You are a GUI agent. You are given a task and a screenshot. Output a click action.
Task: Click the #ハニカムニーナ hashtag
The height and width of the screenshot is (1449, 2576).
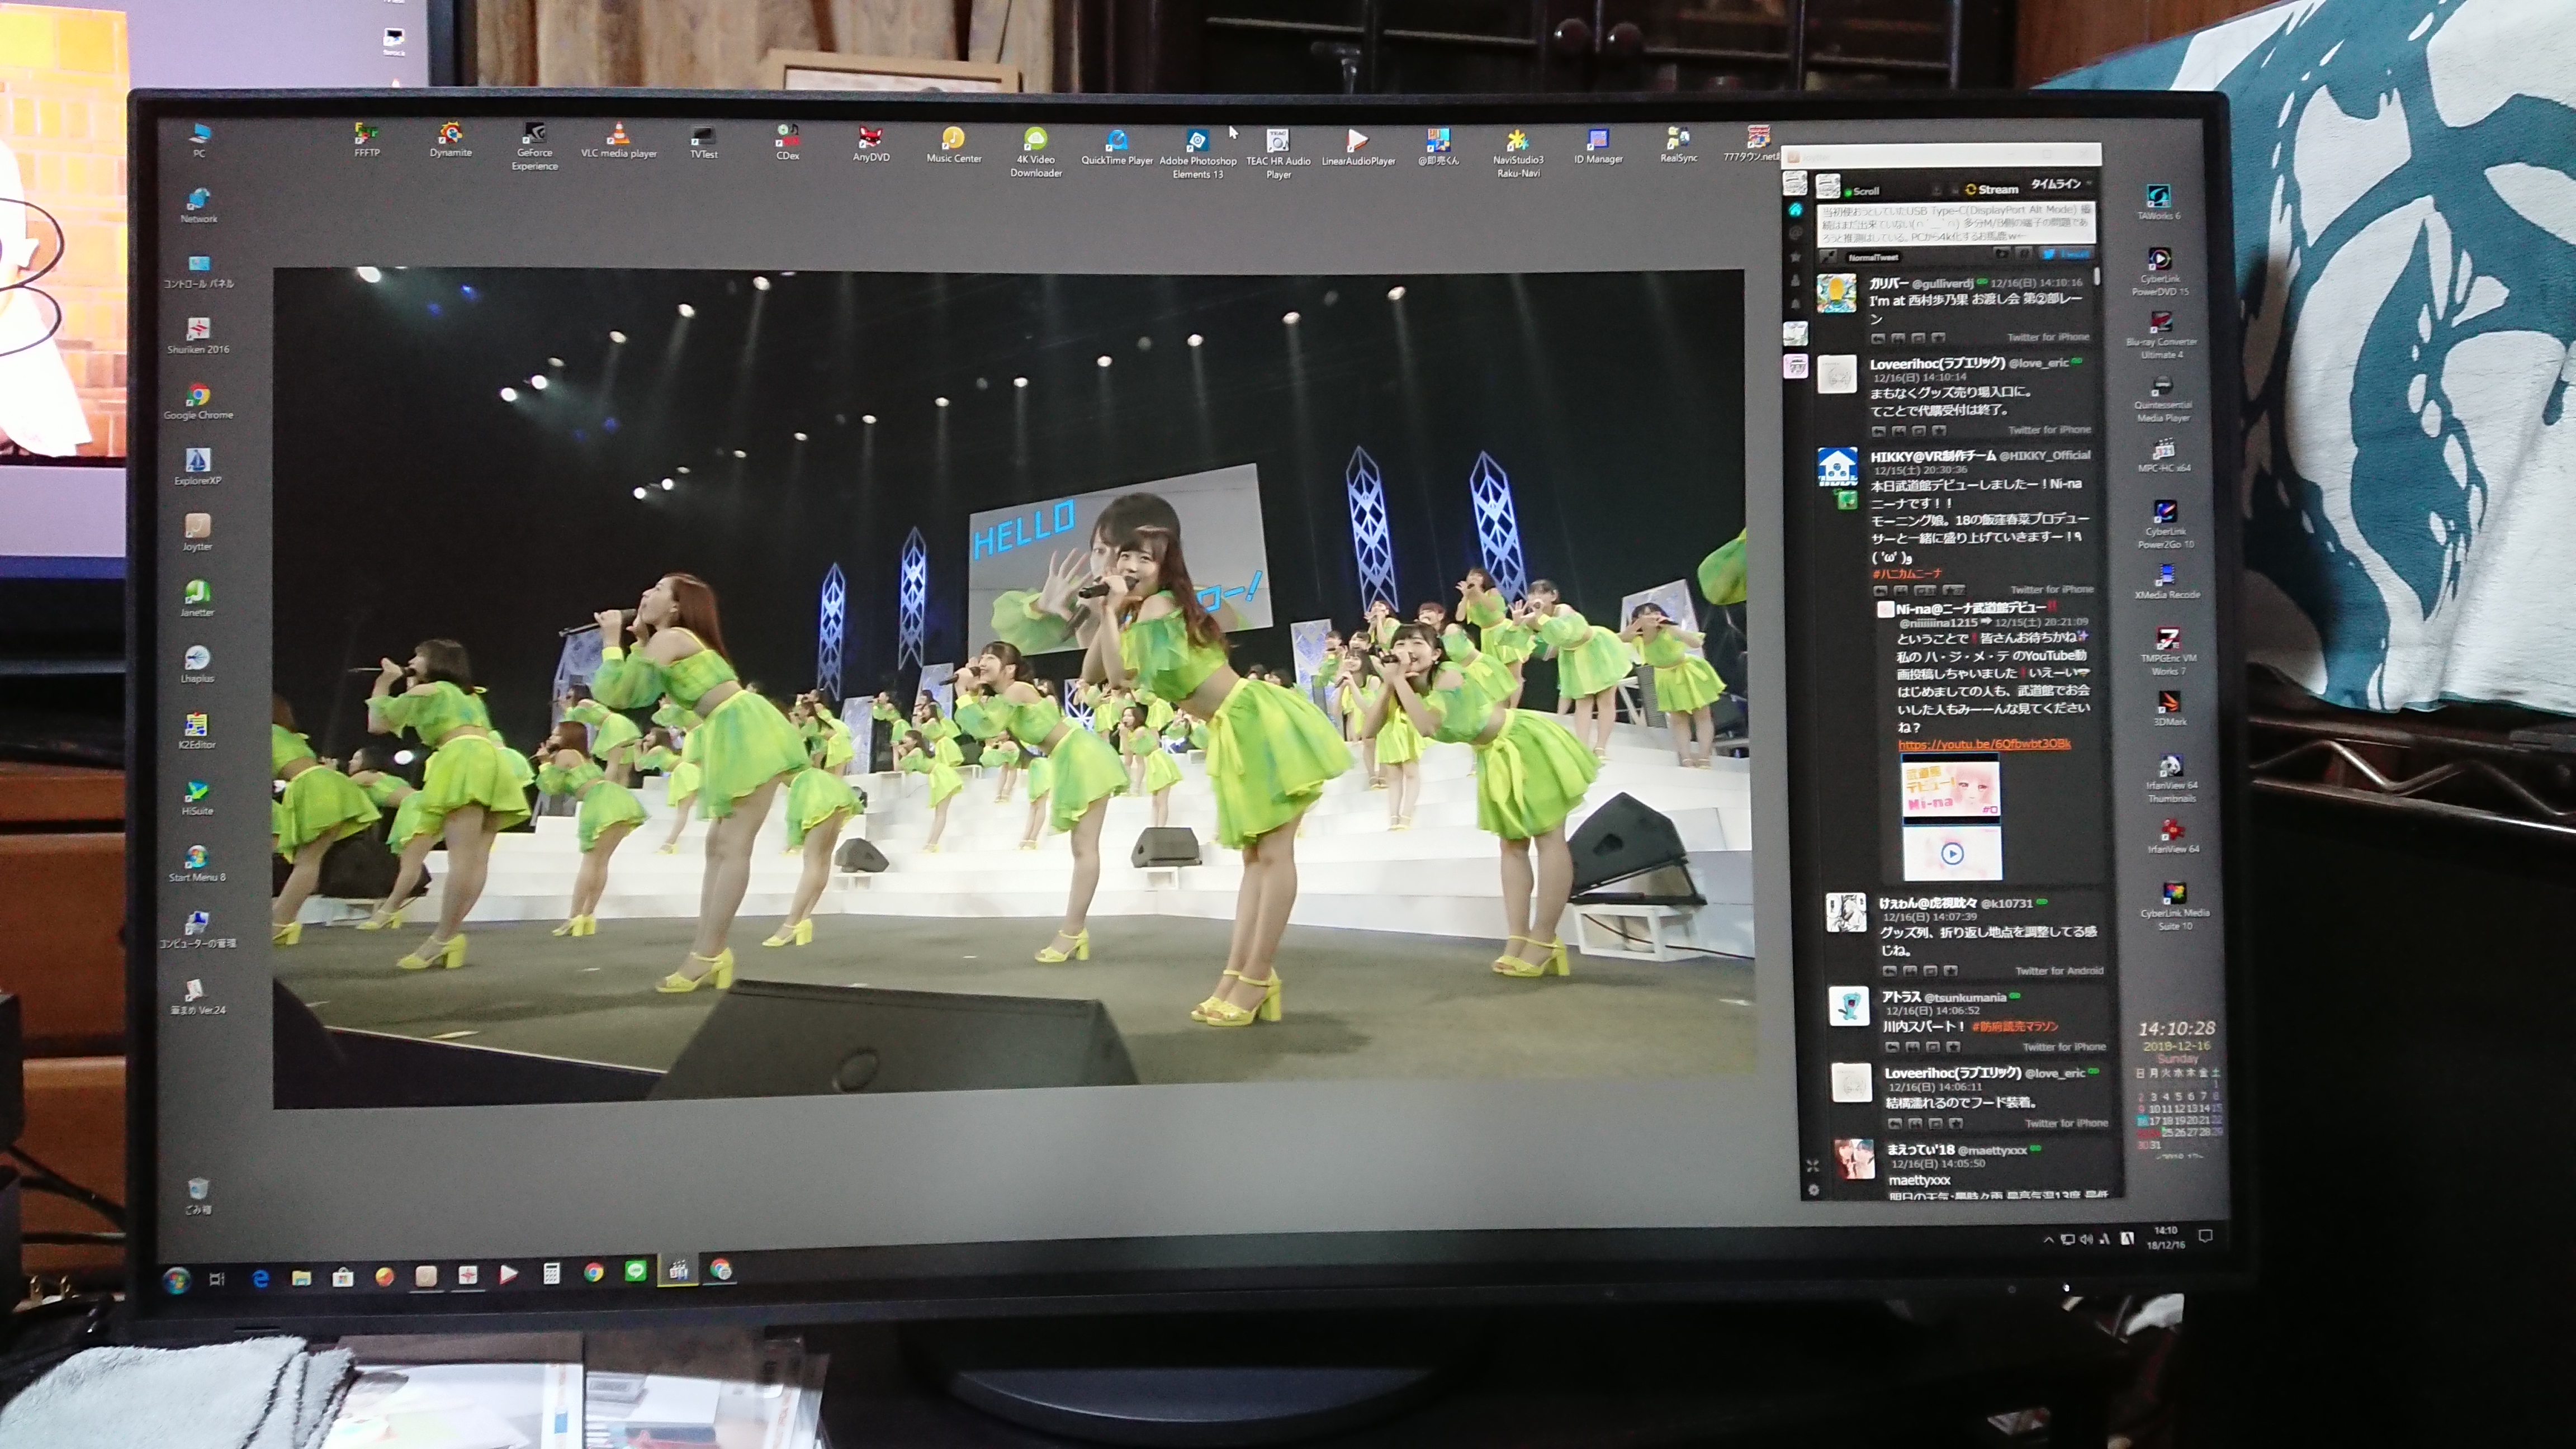[x=1906, y=573]
